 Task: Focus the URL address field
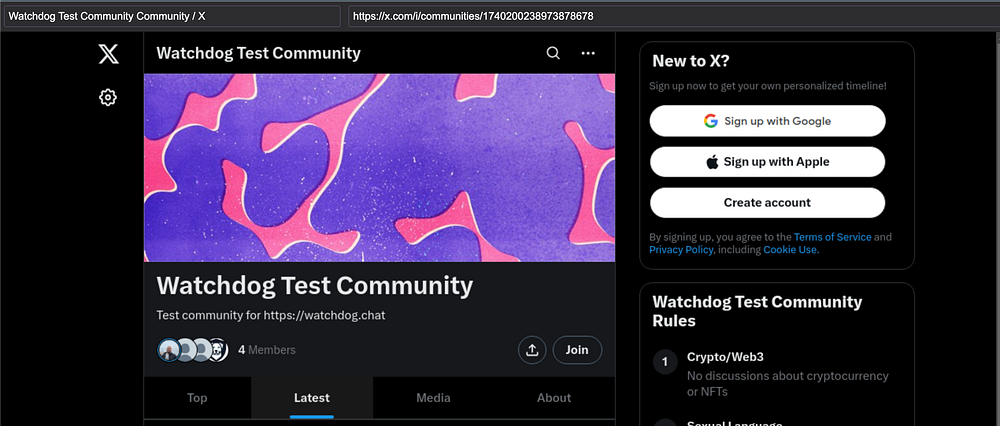[673, 17]
